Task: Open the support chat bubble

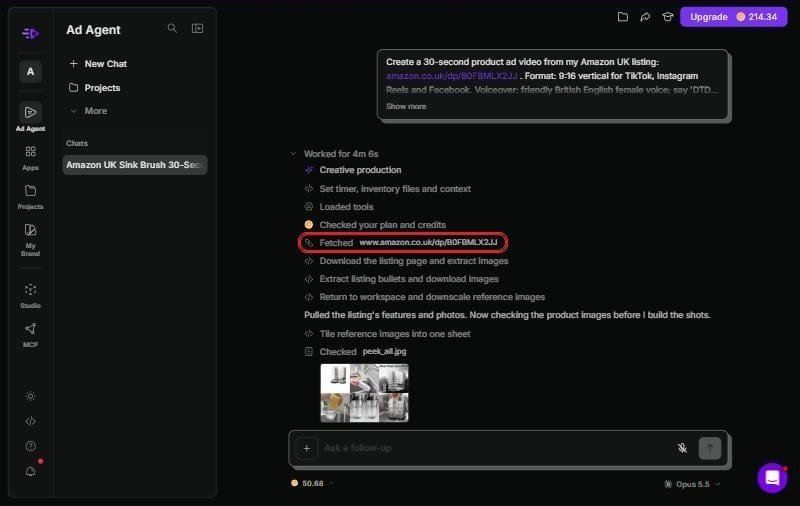Action: (772, 478)
